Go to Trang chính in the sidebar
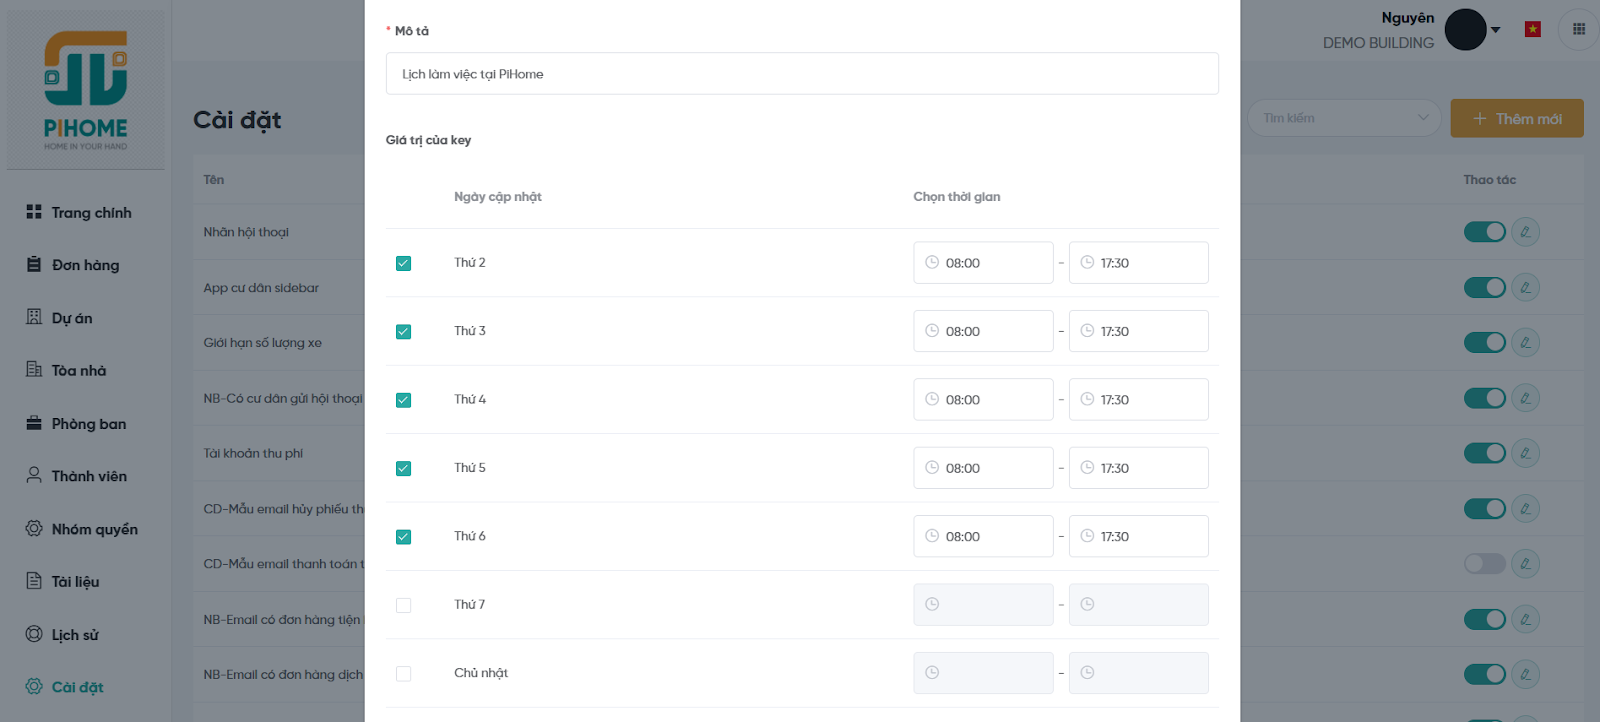Viewport: 1600px width, 722px height. (91, 213)
